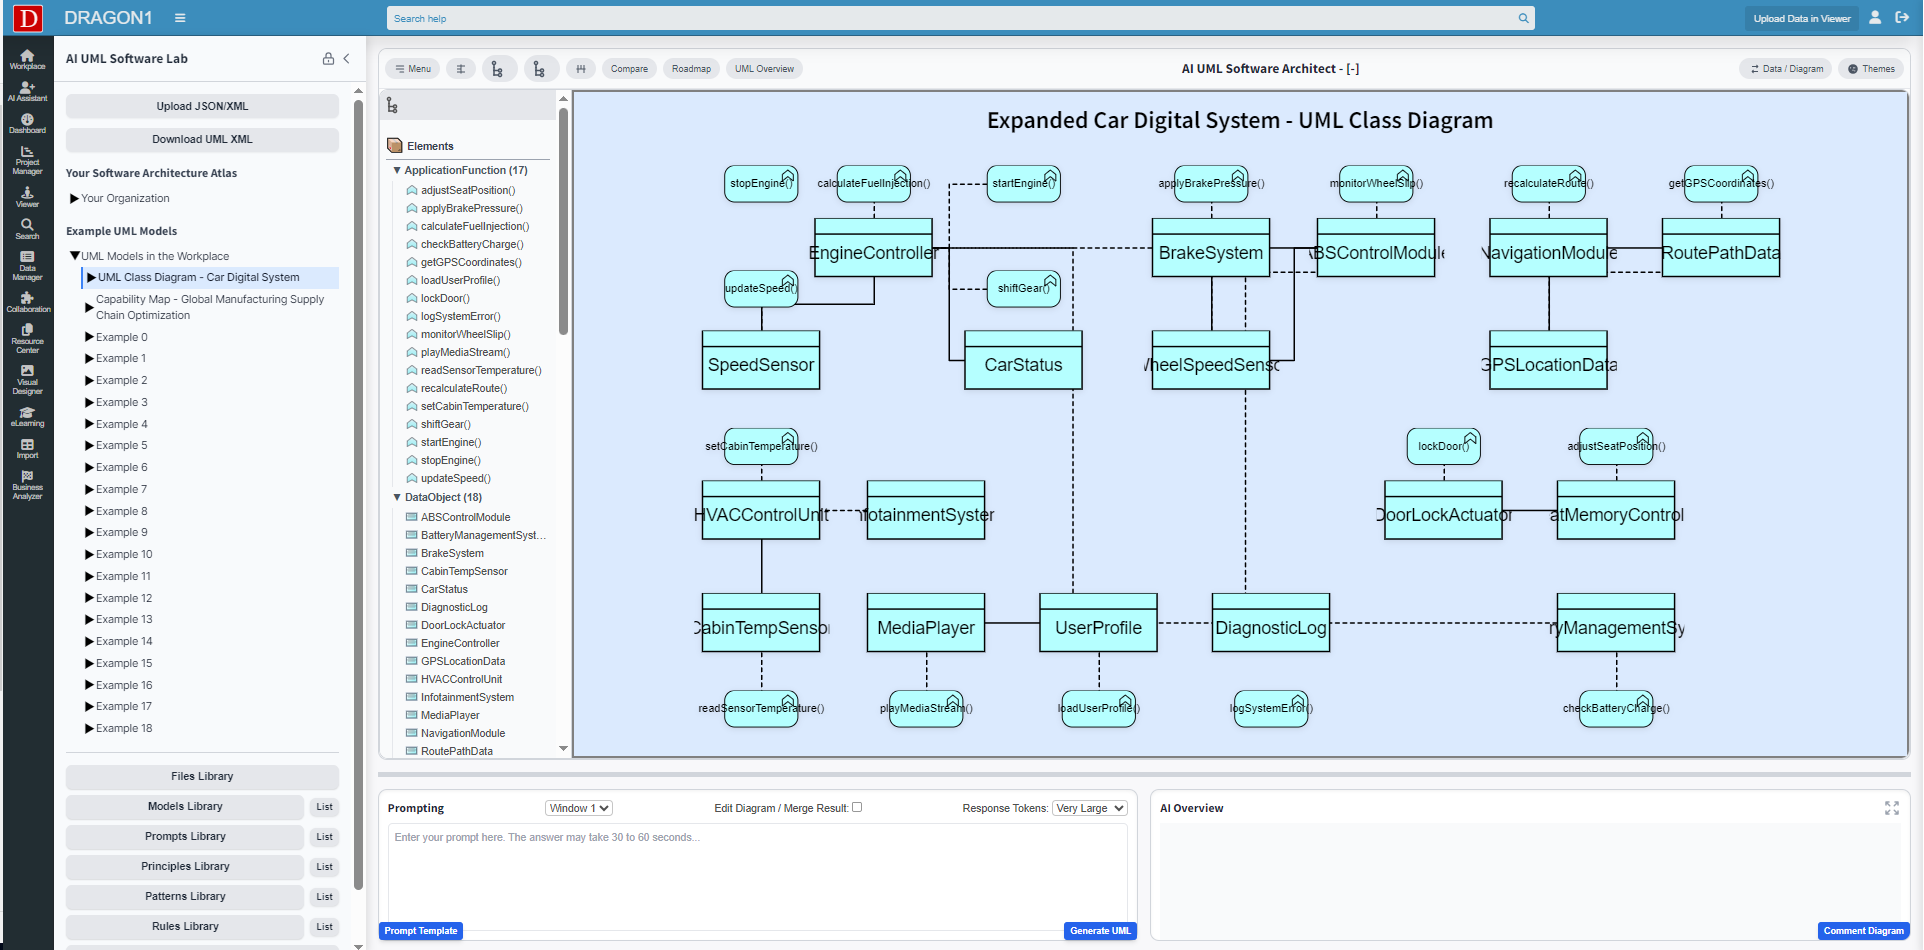1924x950 pixels.
Task: Open the Response Tokens Very Large dropdown
Action: point(1089,808)
